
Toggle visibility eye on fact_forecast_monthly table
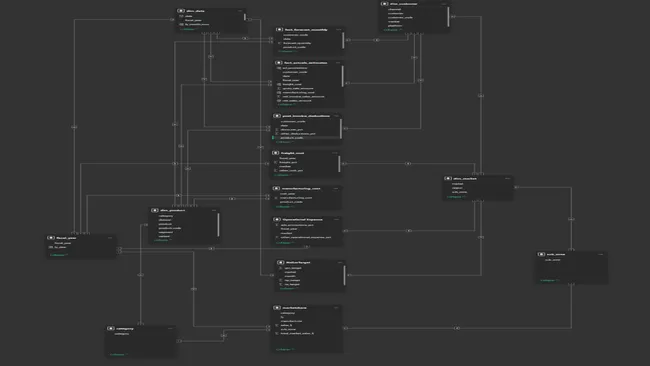(279, 30)
